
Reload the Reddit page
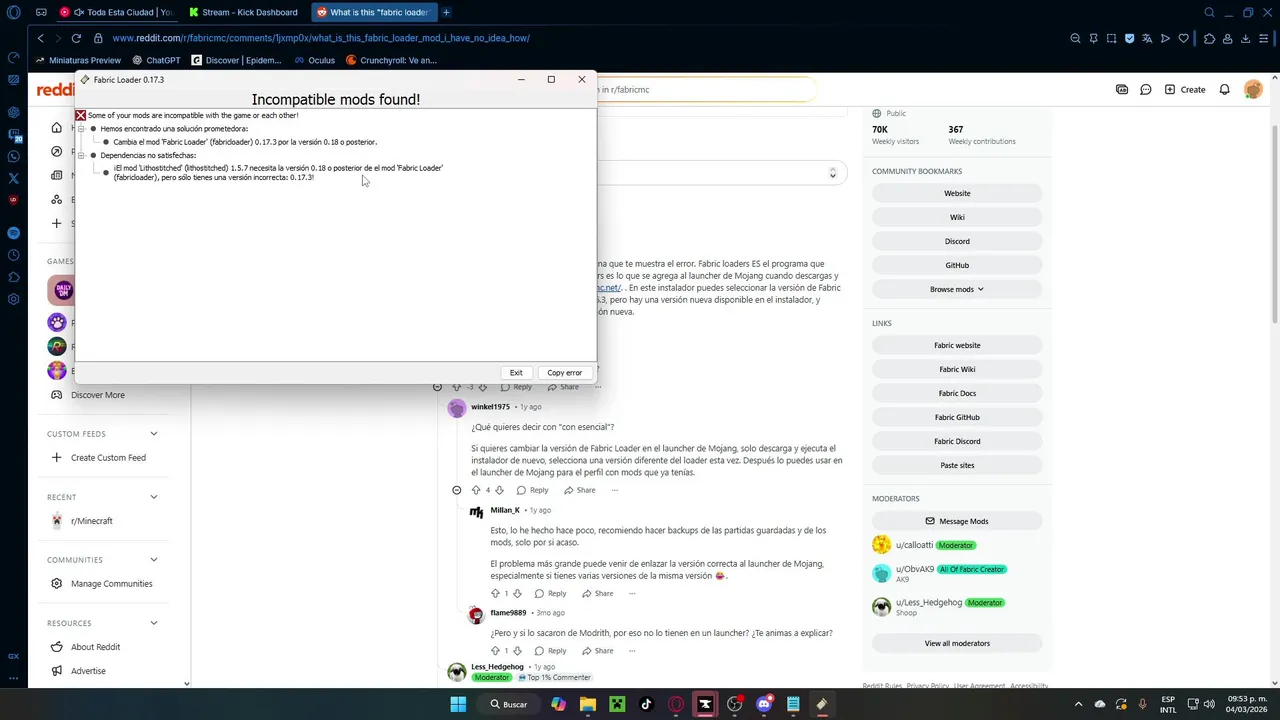(x=76, y=38)
